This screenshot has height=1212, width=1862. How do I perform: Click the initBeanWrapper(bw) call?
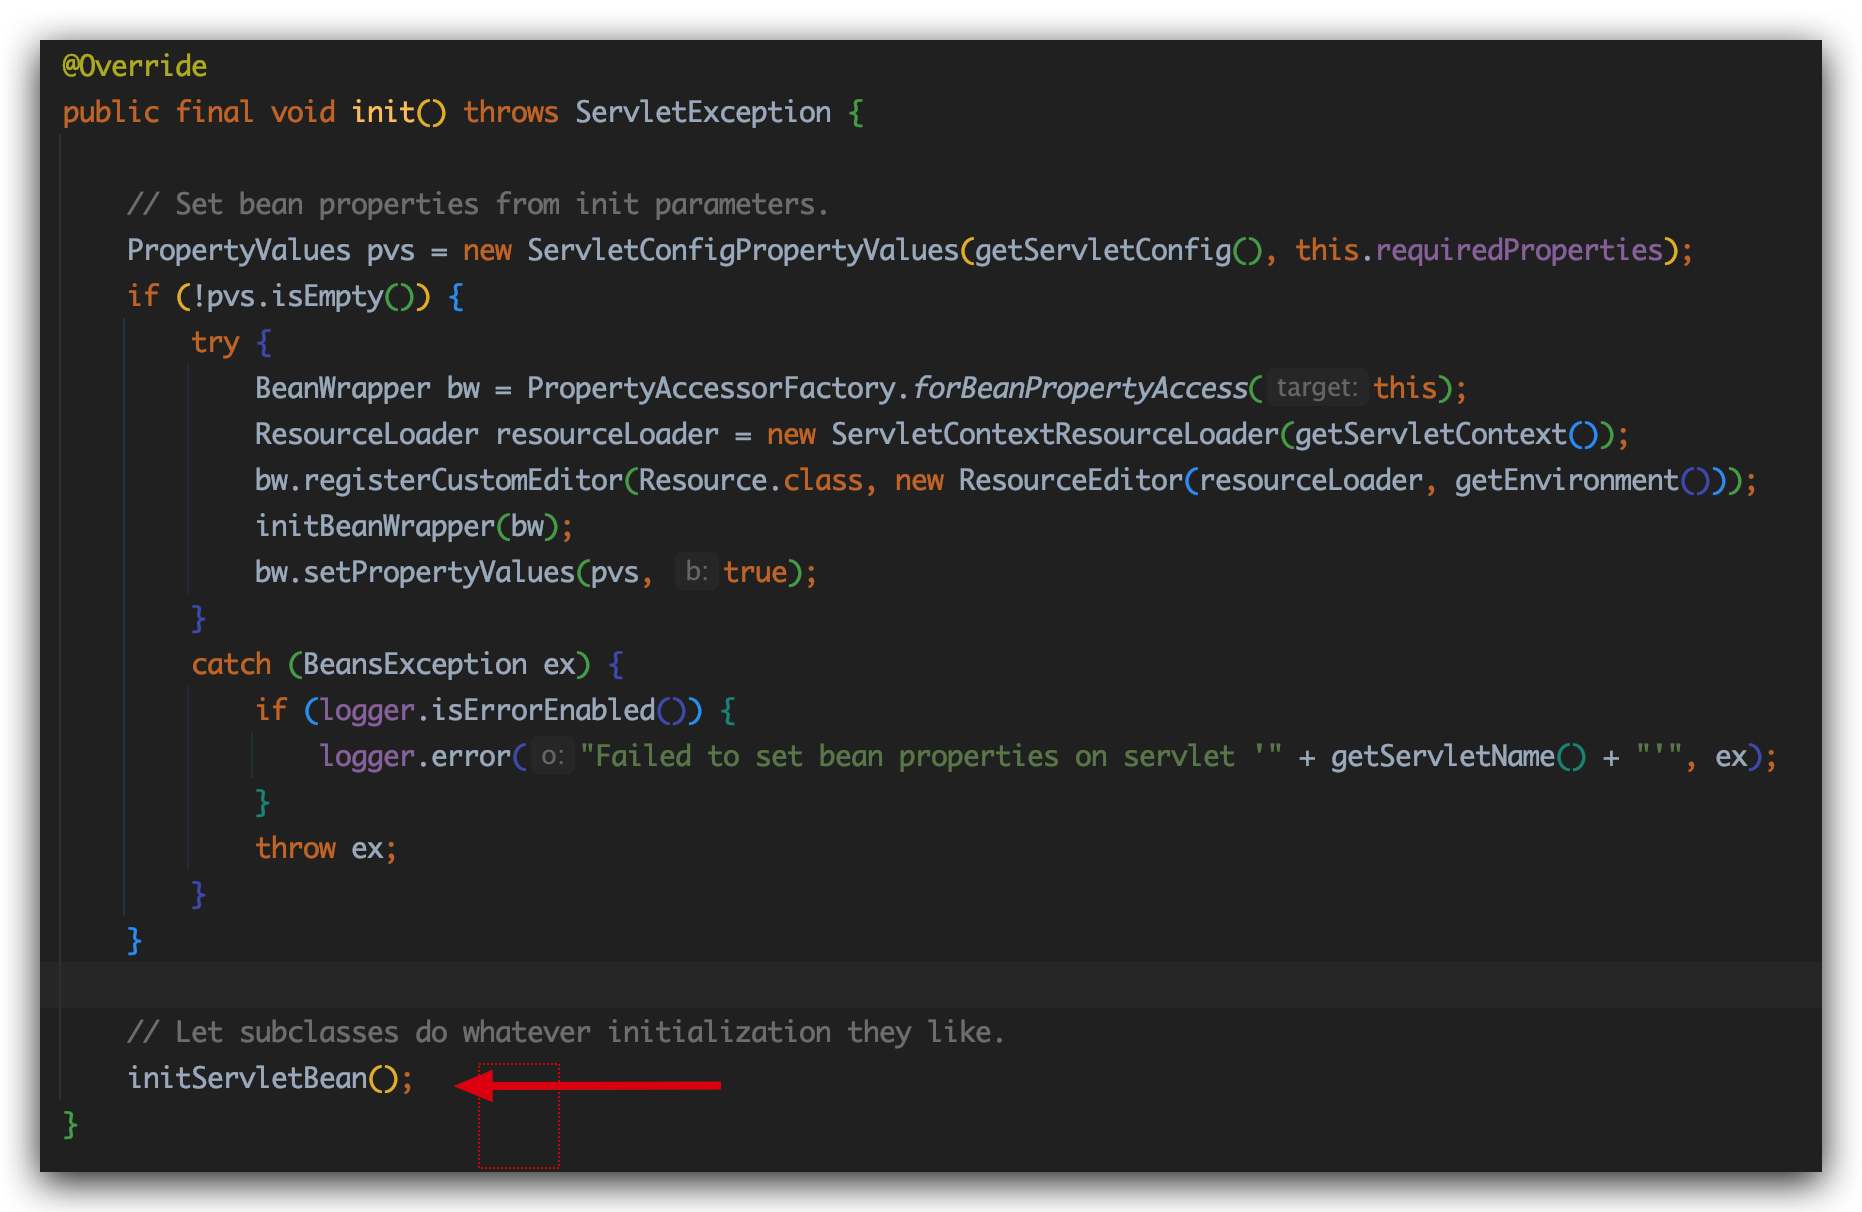[413, 526]
